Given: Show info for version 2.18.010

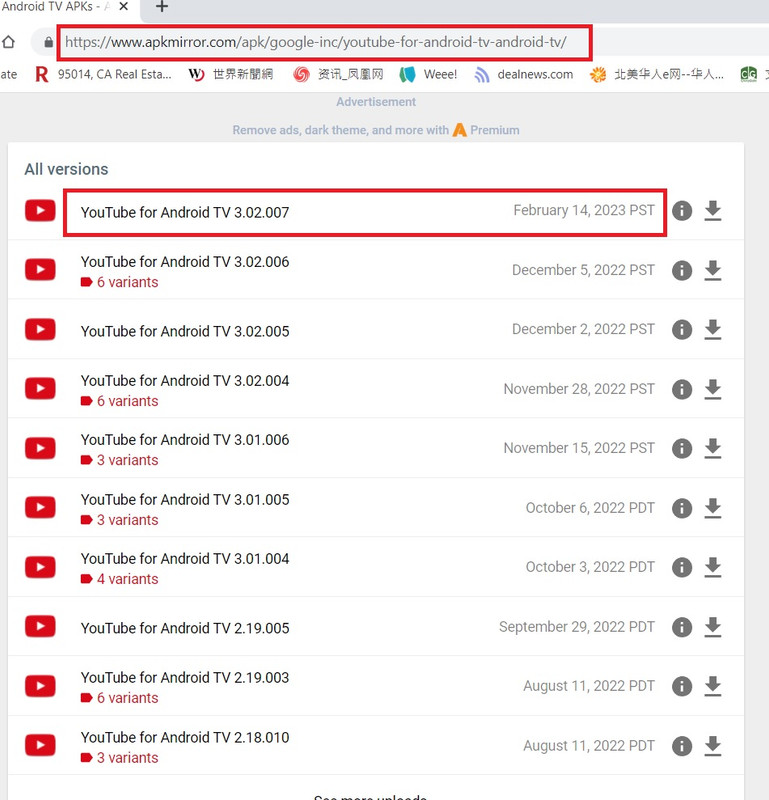Looking at the screenshot, I should 682,746.
